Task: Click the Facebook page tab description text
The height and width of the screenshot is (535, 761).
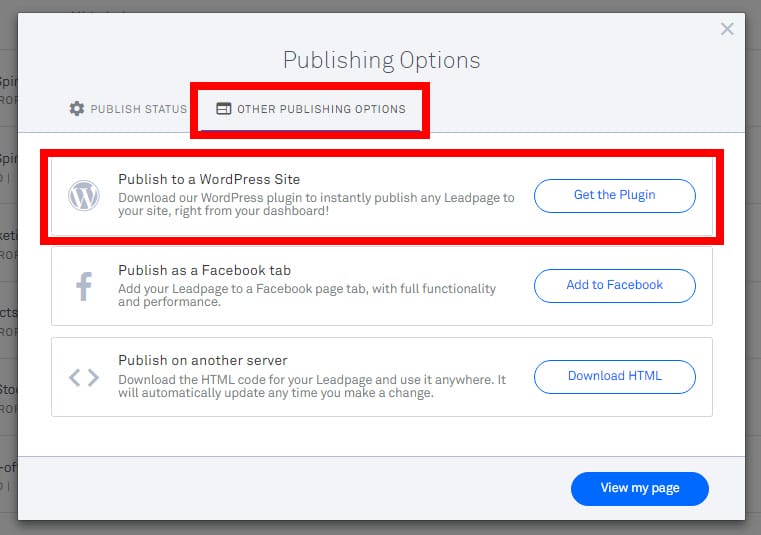Action: click(306, 295)
